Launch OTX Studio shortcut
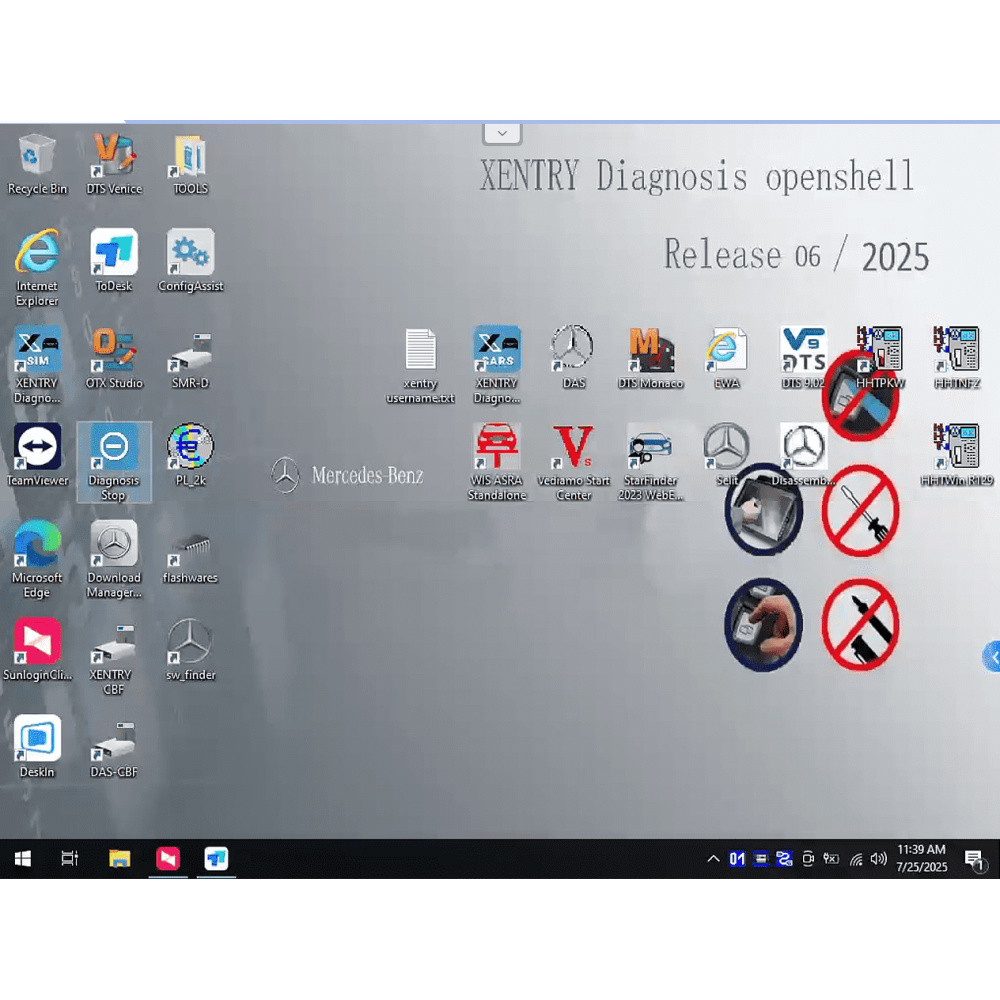 tap(114, 357)
